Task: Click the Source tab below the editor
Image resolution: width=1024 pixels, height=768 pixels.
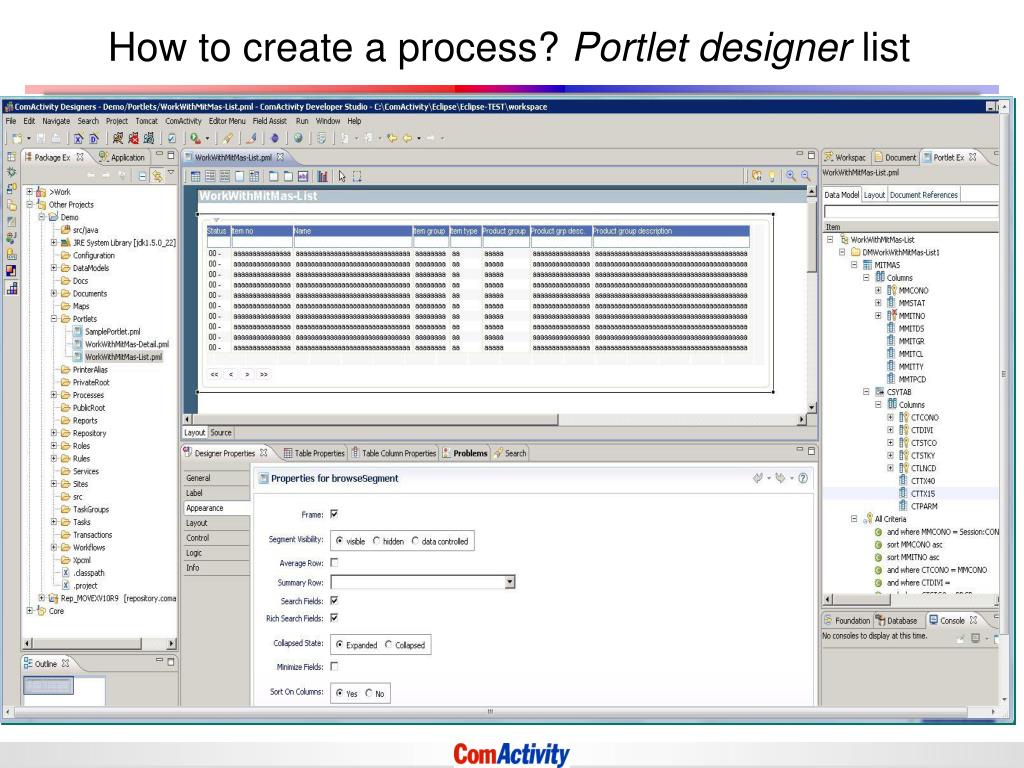Action: click(x=220, y=433)
